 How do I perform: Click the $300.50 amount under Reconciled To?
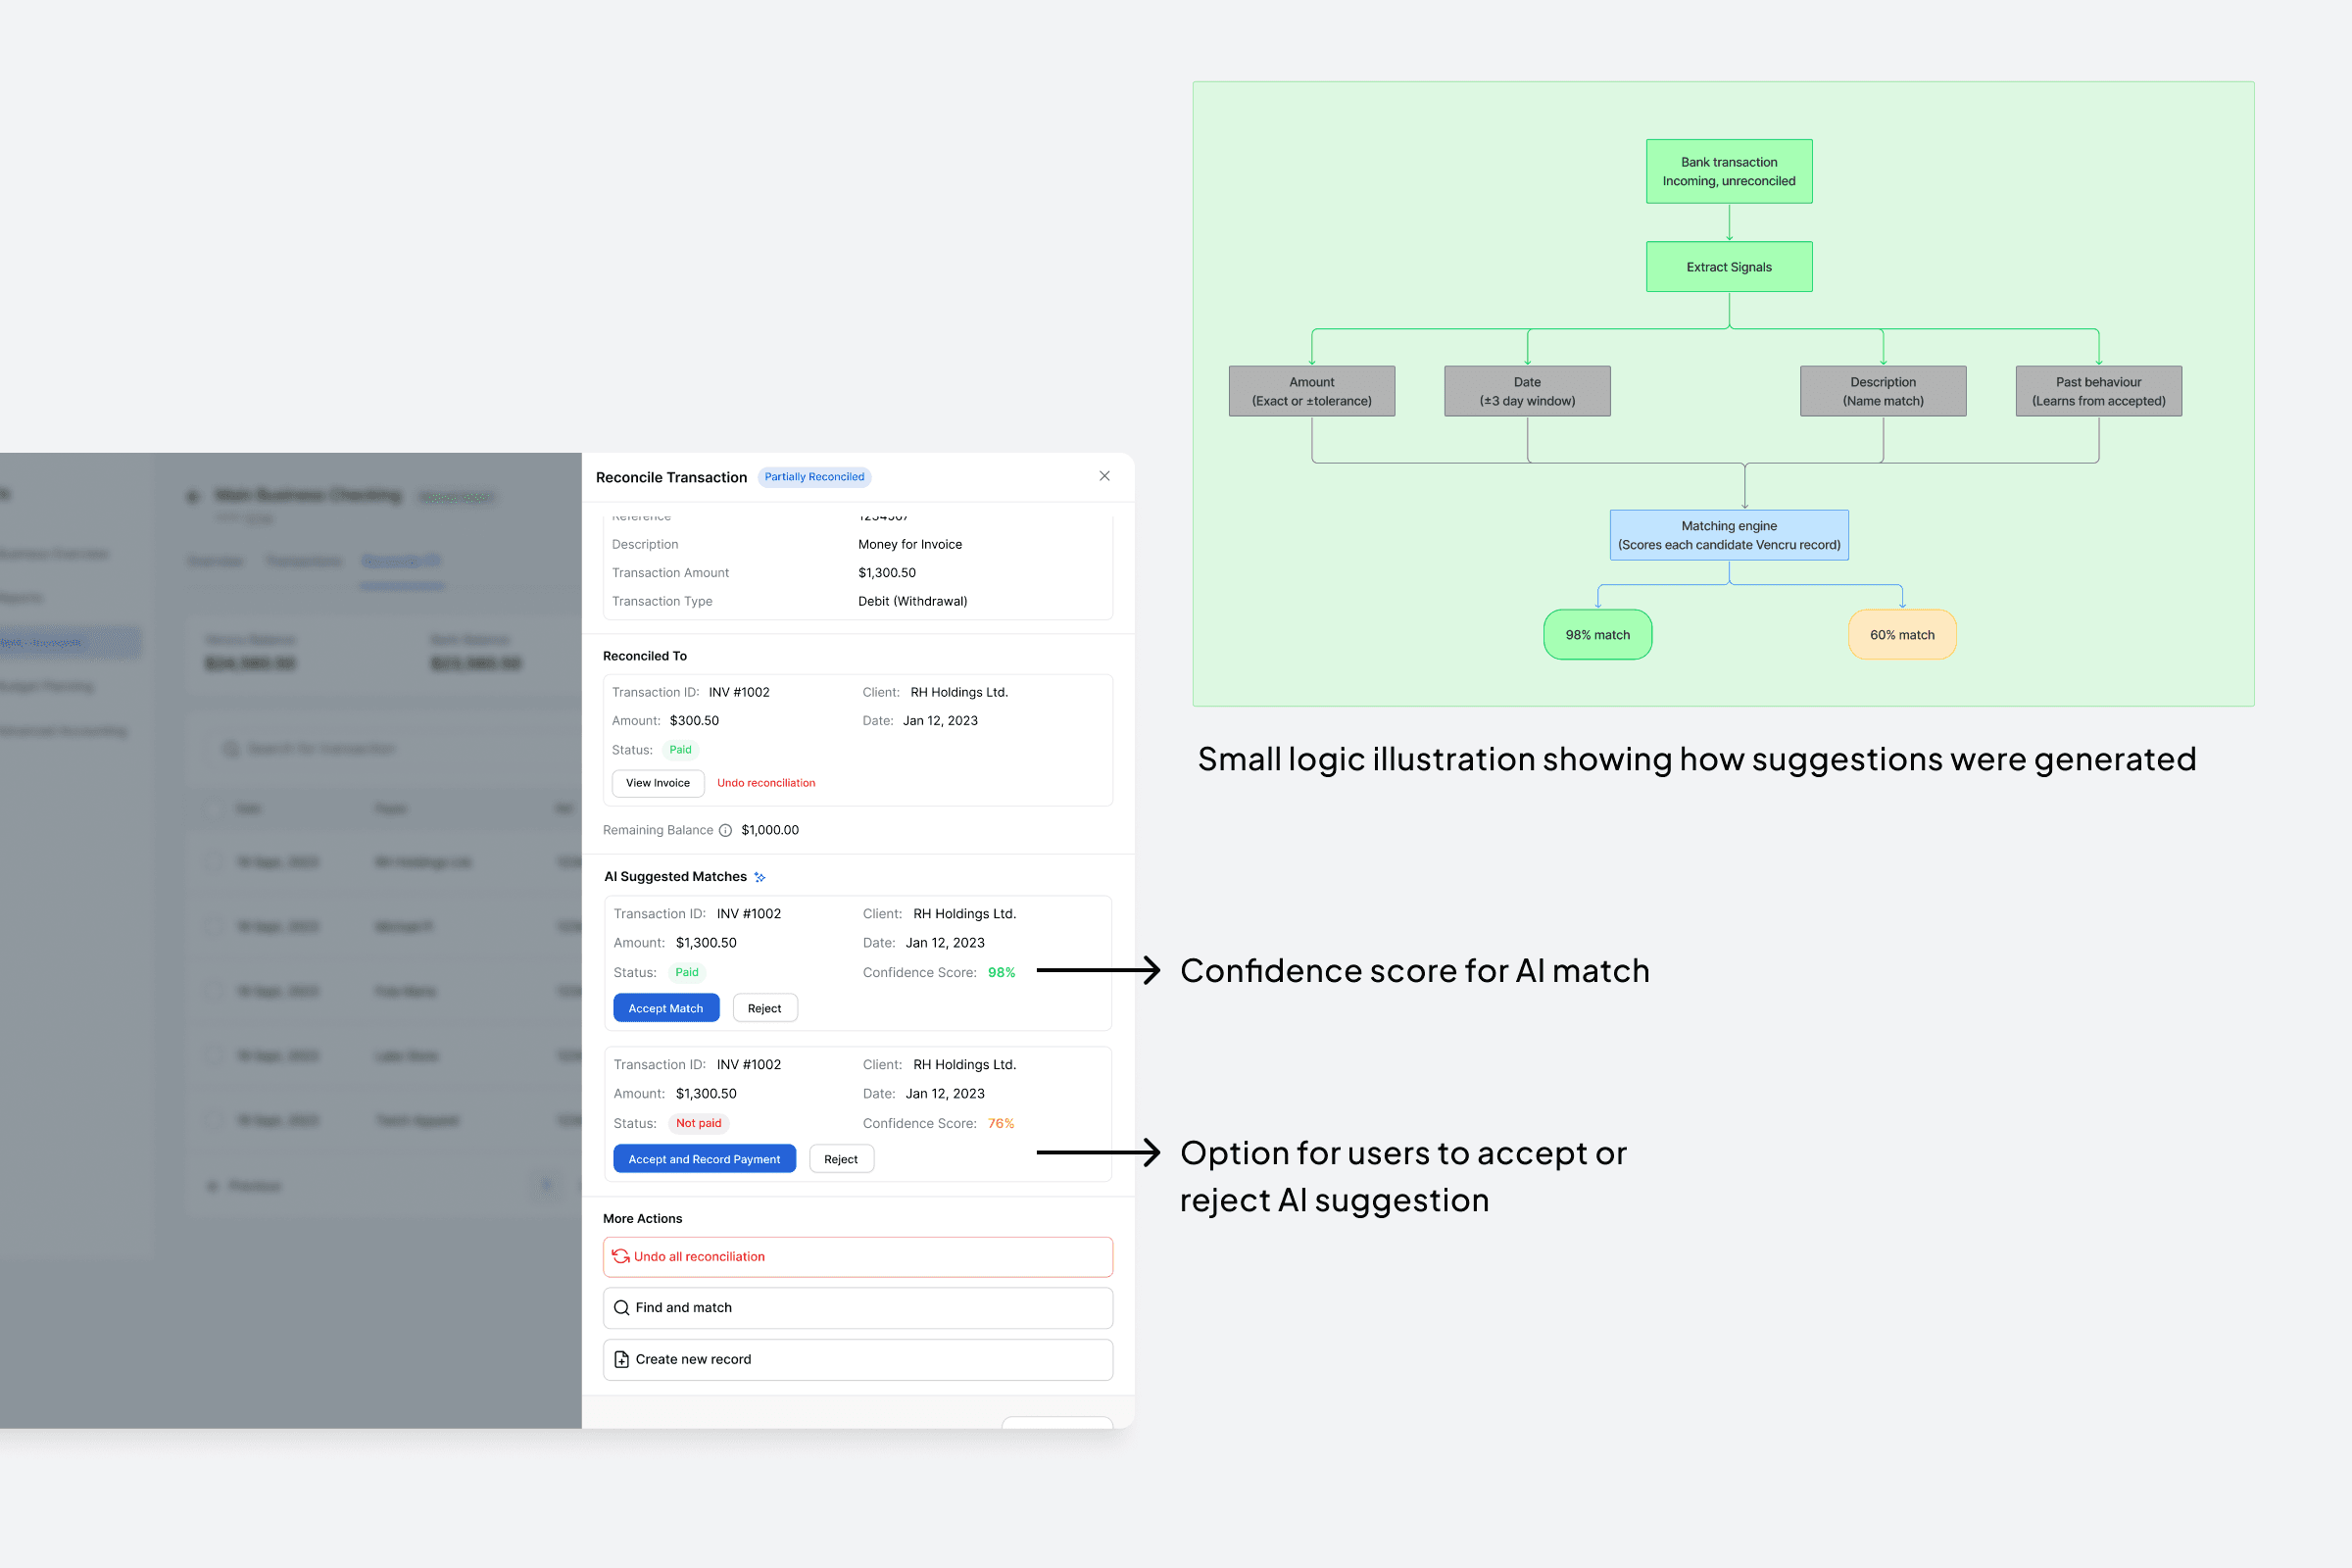click(694, 721)
